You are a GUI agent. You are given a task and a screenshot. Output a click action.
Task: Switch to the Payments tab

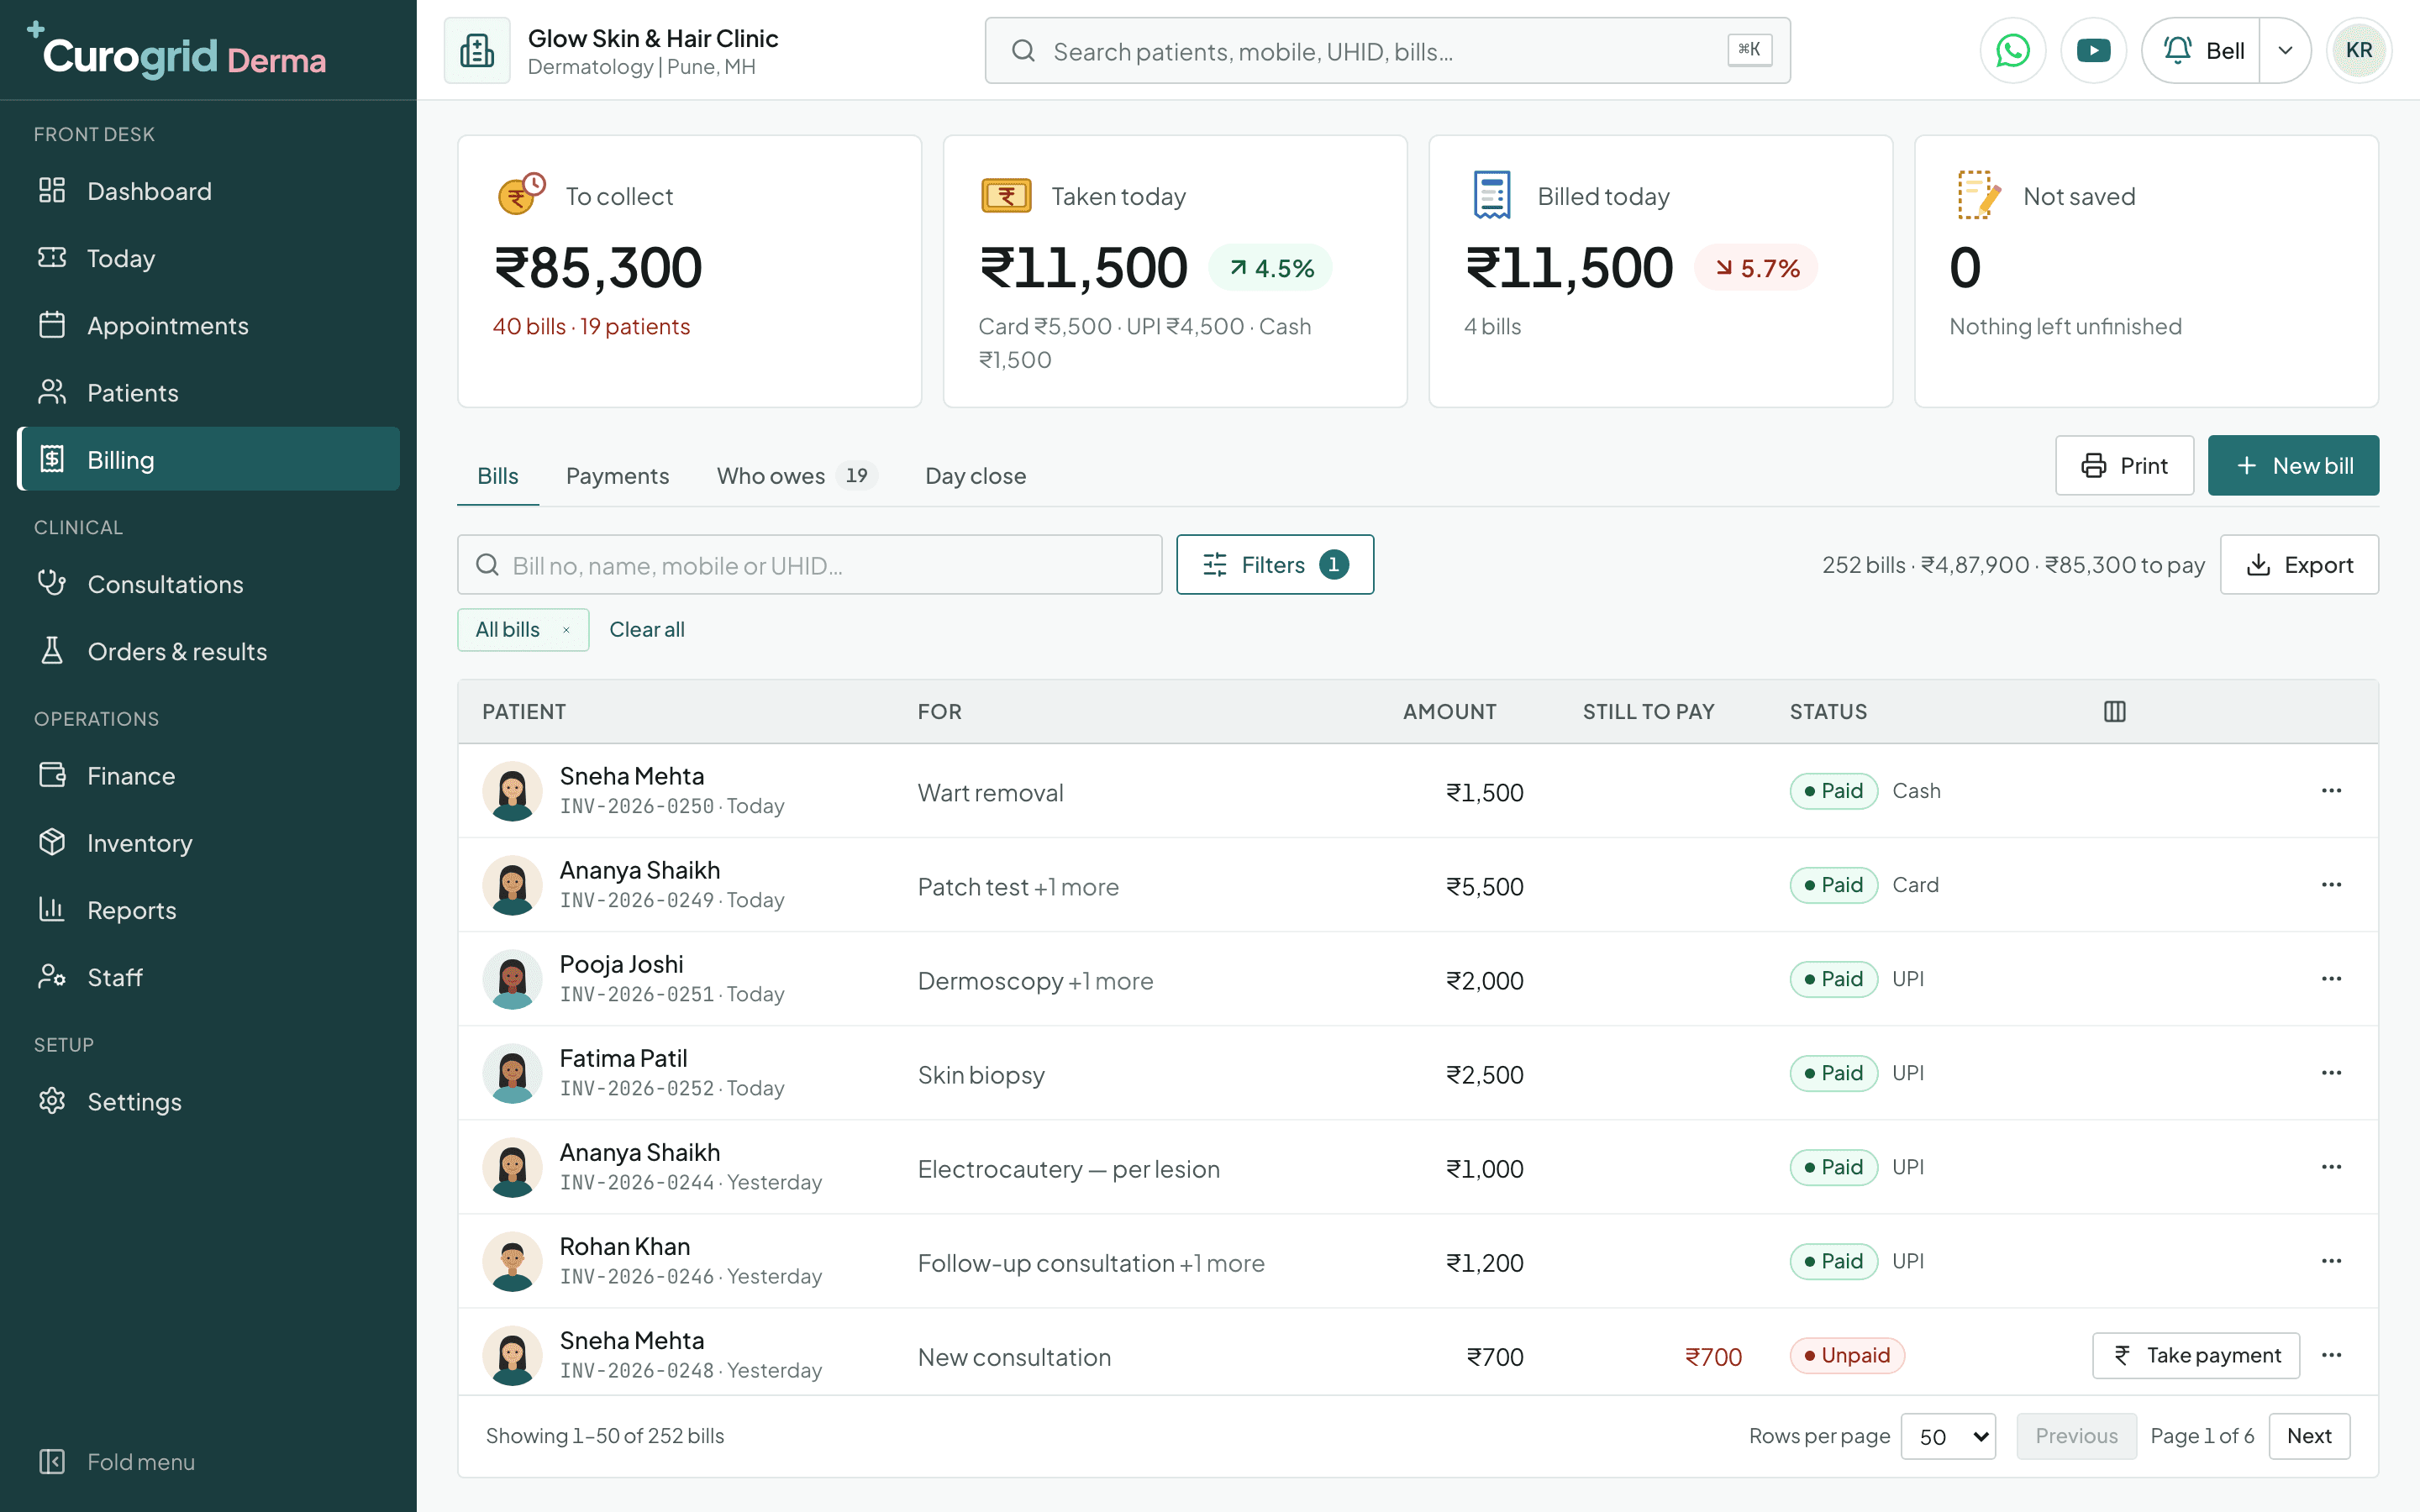coord(617,476)
